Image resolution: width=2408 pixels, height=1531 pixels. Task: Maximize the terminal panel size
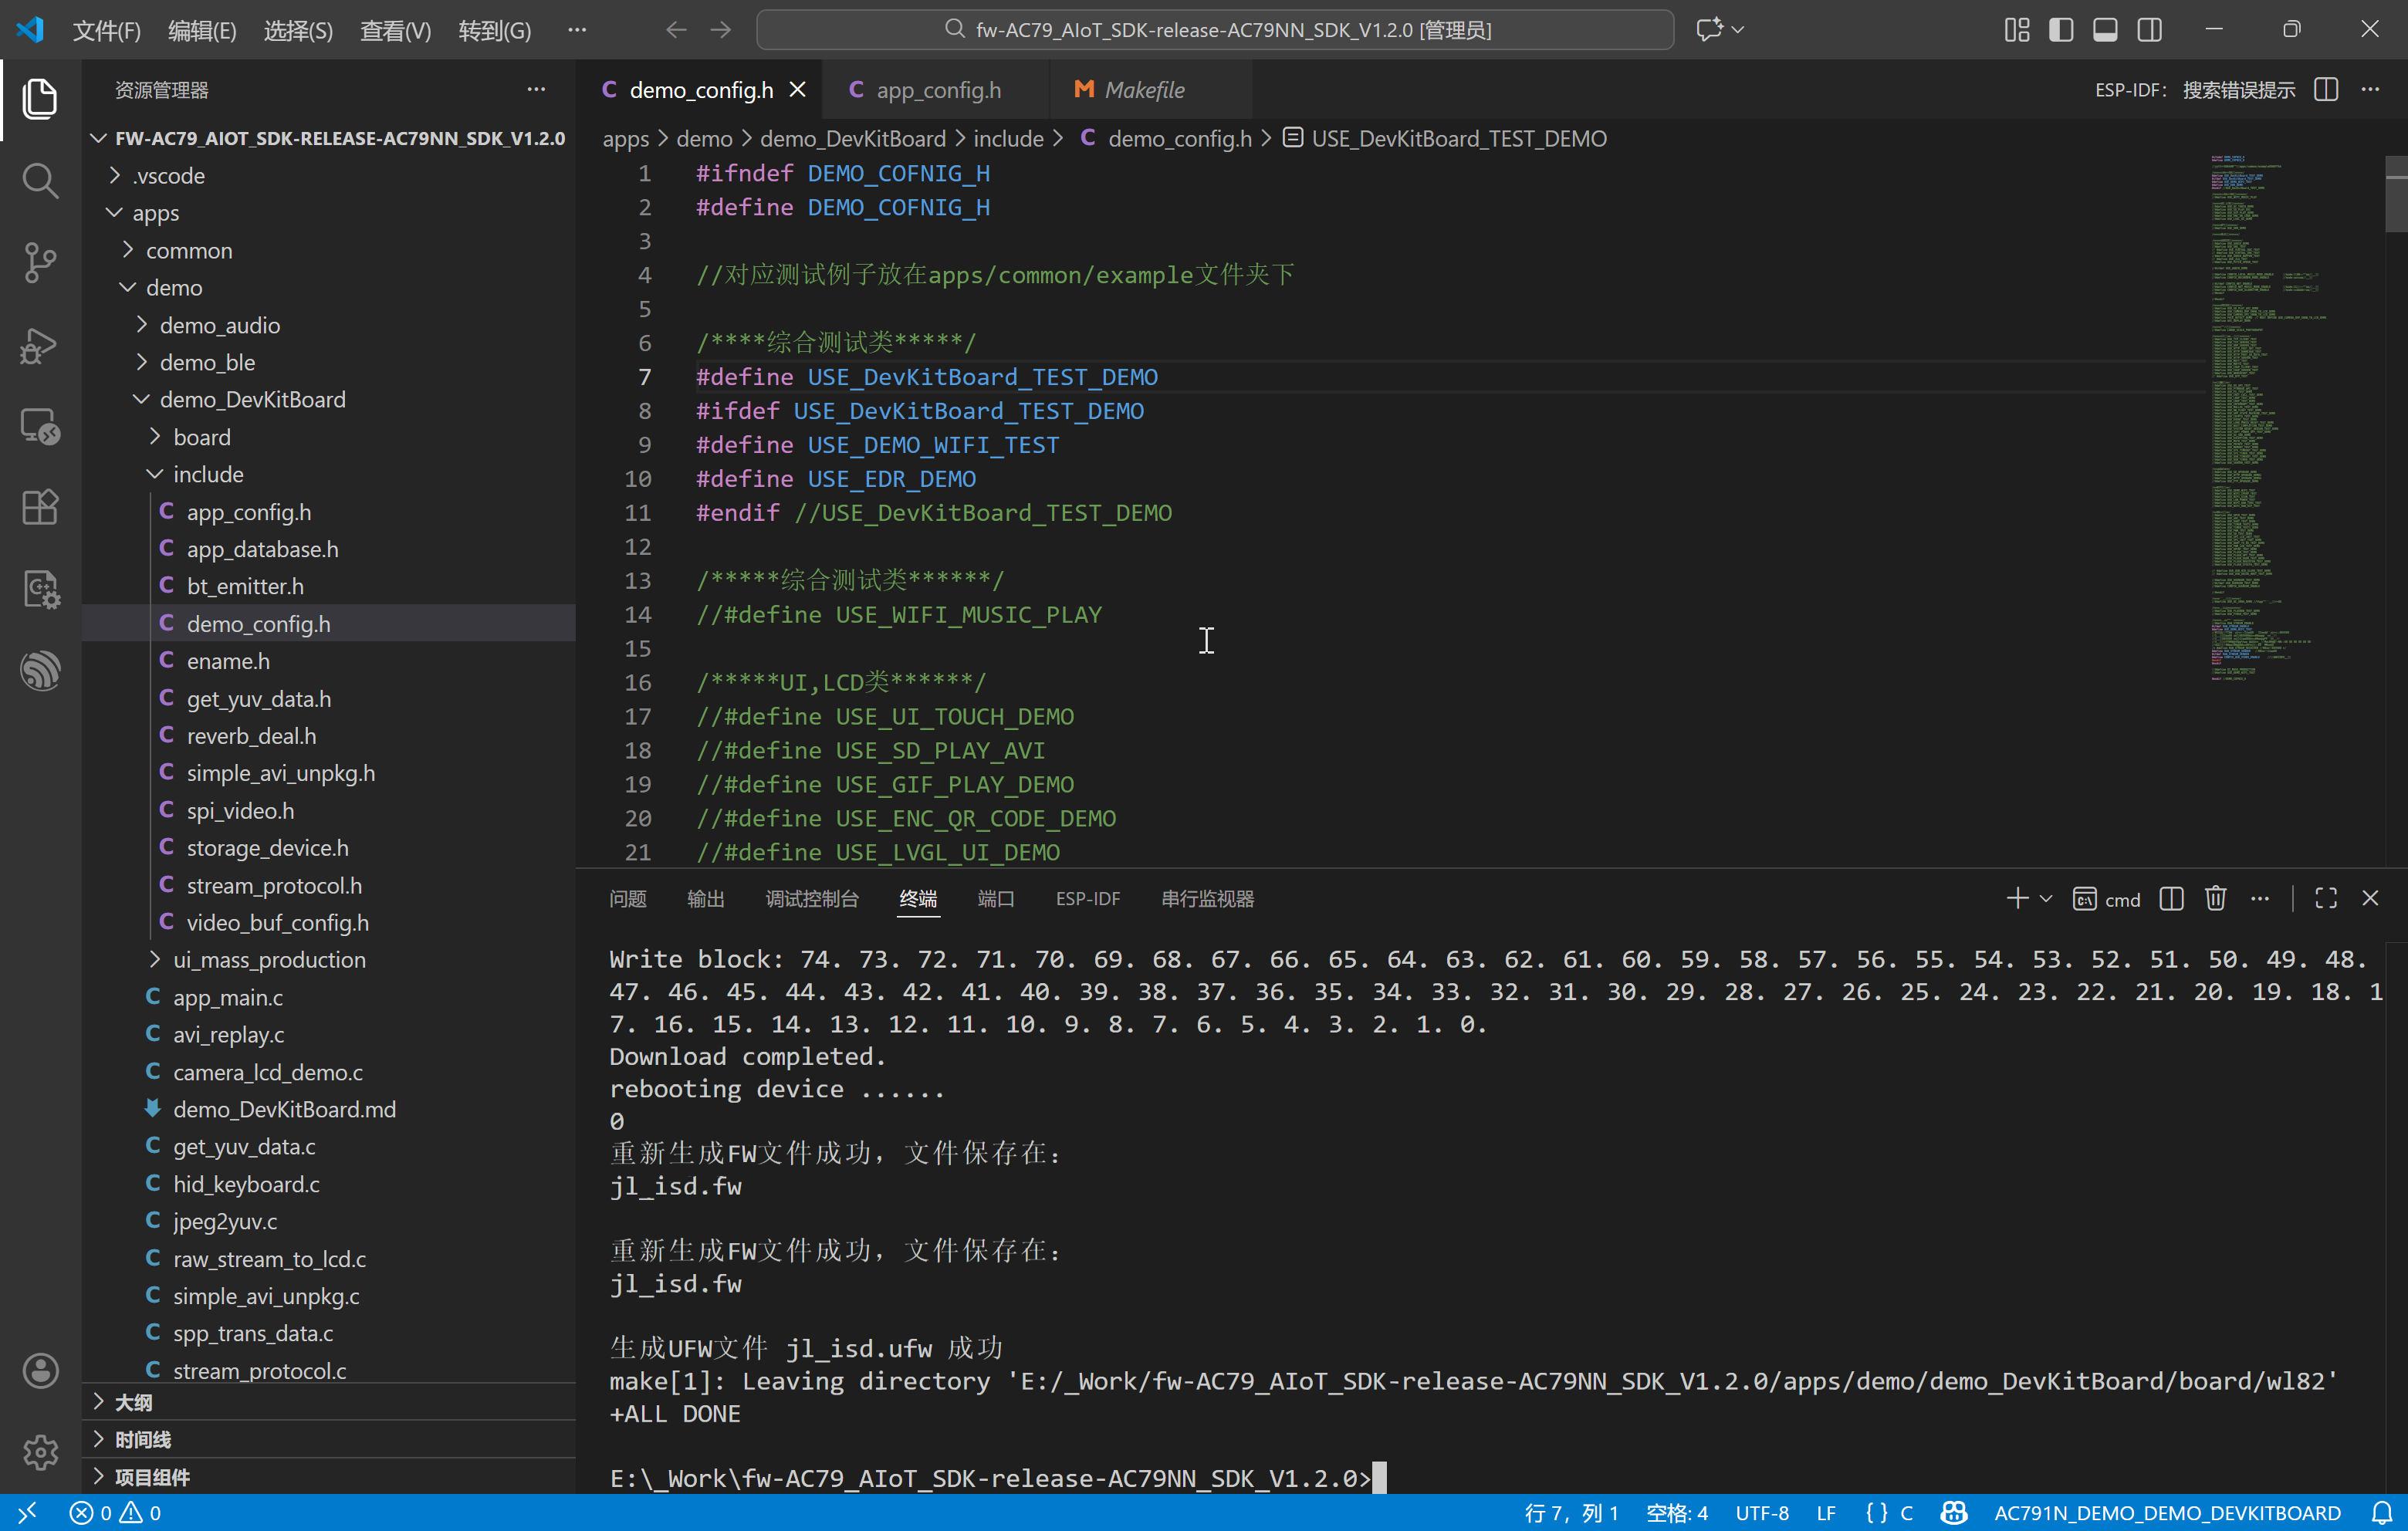[x=2326, y=898]
